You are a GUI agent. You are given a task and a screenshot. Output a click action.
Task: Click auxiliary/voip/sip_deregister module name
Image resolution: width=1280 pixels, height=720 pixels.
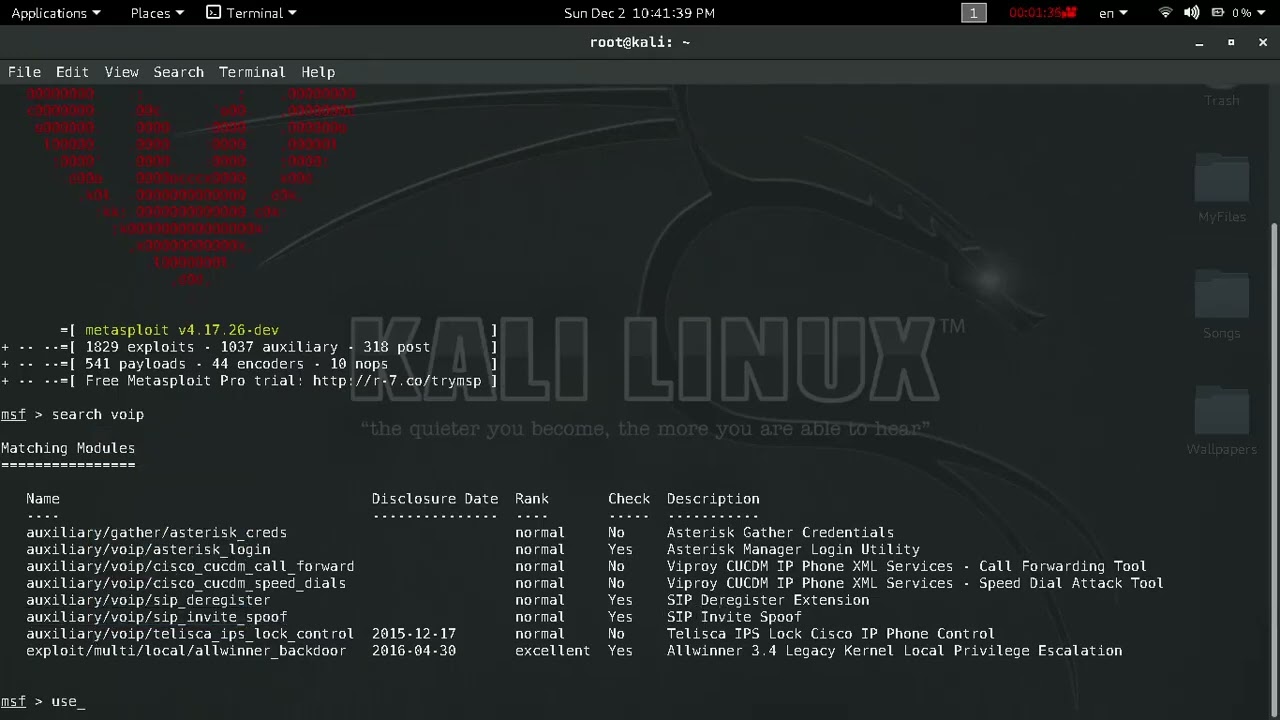pyautogui.click(x=148, y=601)
